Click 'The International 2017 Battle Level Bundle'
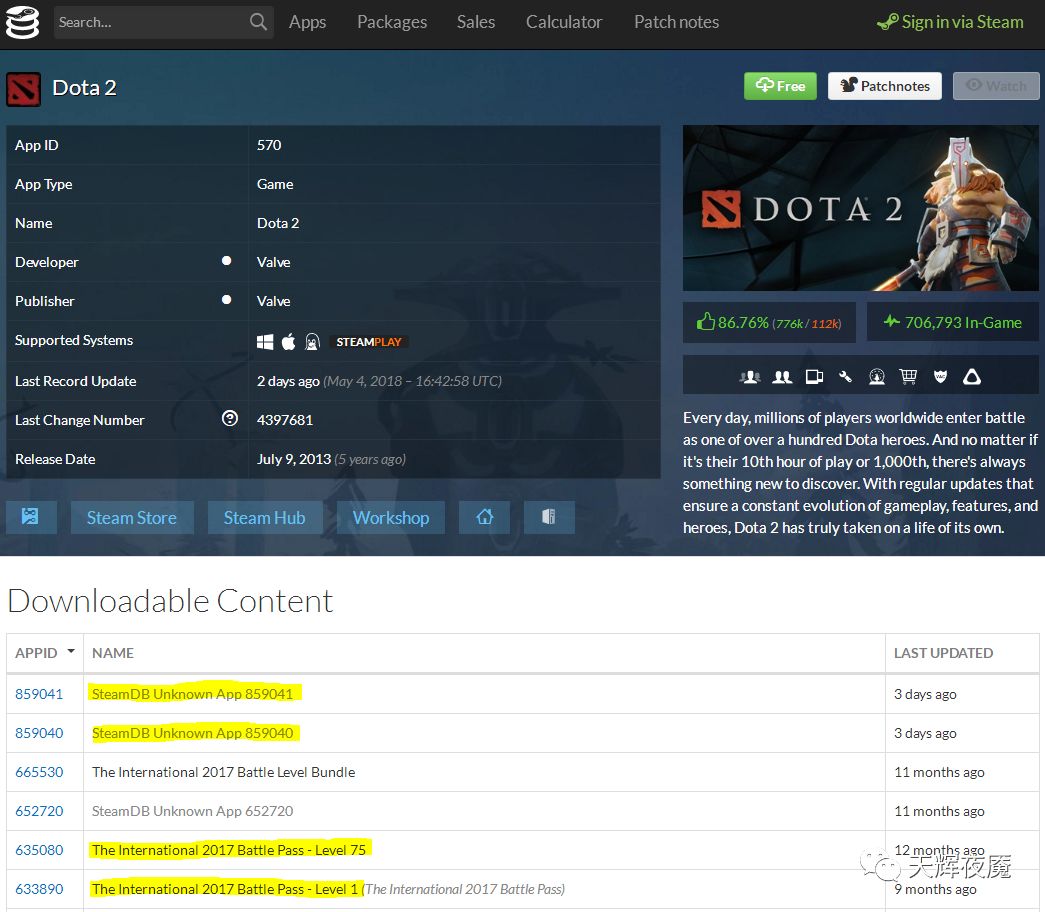Image resolution: width=1045 pixels, height=912 pixels. pos(224,772)
